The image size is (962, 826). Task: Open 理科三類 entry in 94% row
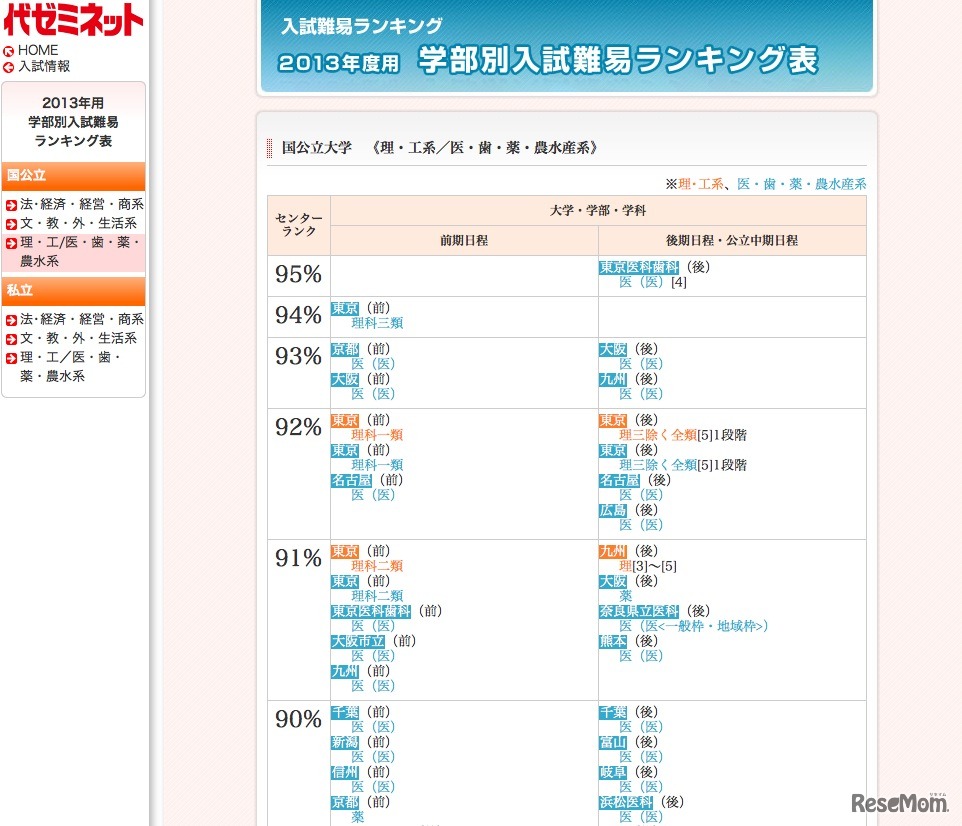click(x=377, y=323)
